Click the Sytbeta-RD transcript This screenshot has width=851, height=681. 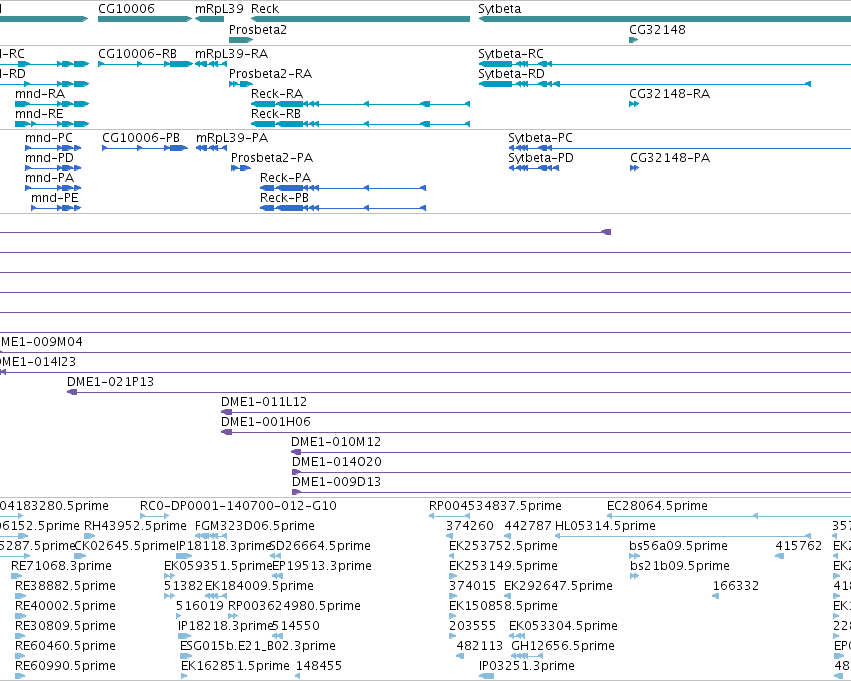tap(645, 84)
